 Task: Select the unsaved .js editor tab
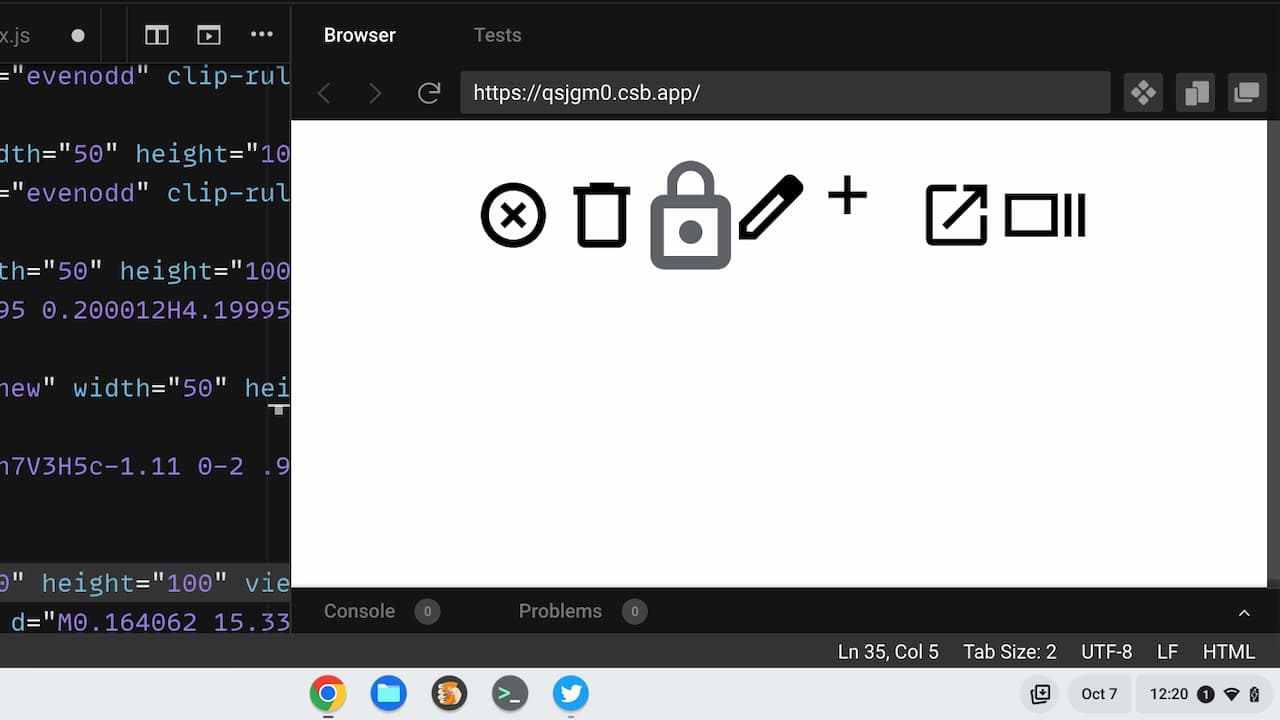coord(50,35)
